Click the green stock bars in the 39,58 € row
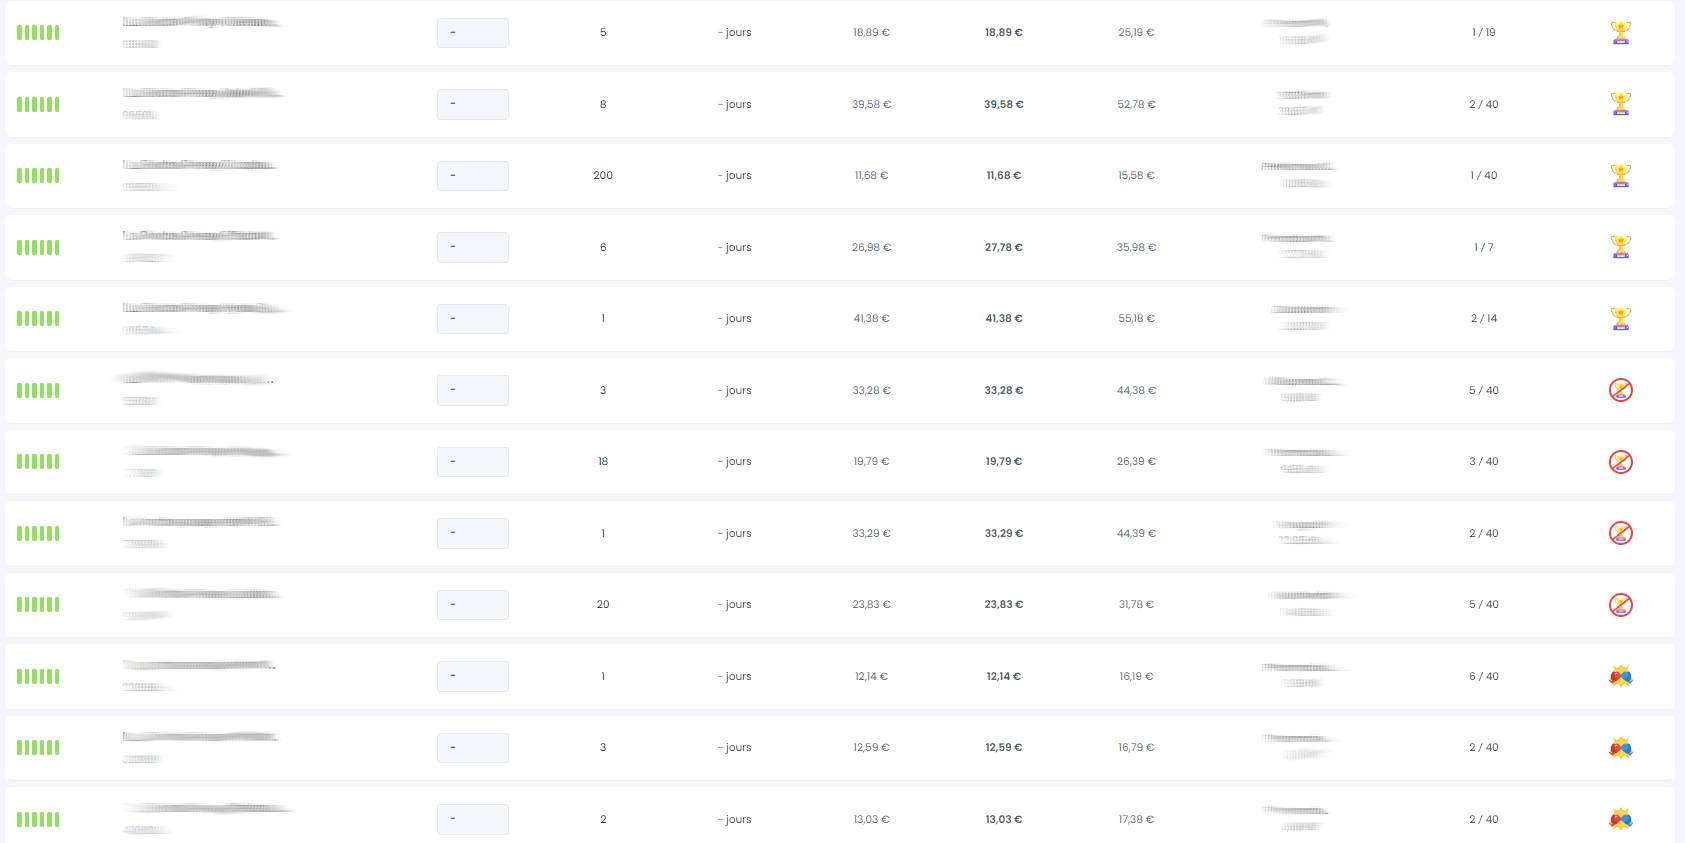The width and height of the screenshot is (1685, 843). [x=38, y=104]
